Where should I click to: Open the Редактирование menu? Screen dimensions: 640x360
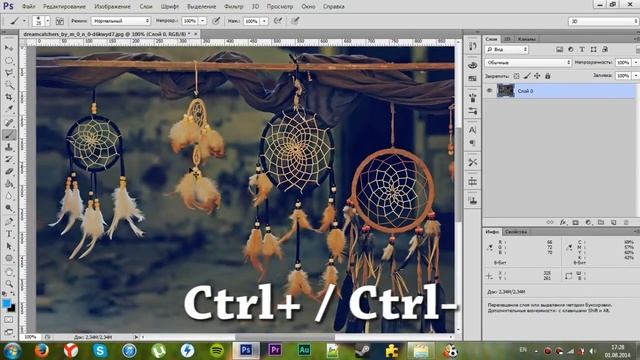point(64,7)
